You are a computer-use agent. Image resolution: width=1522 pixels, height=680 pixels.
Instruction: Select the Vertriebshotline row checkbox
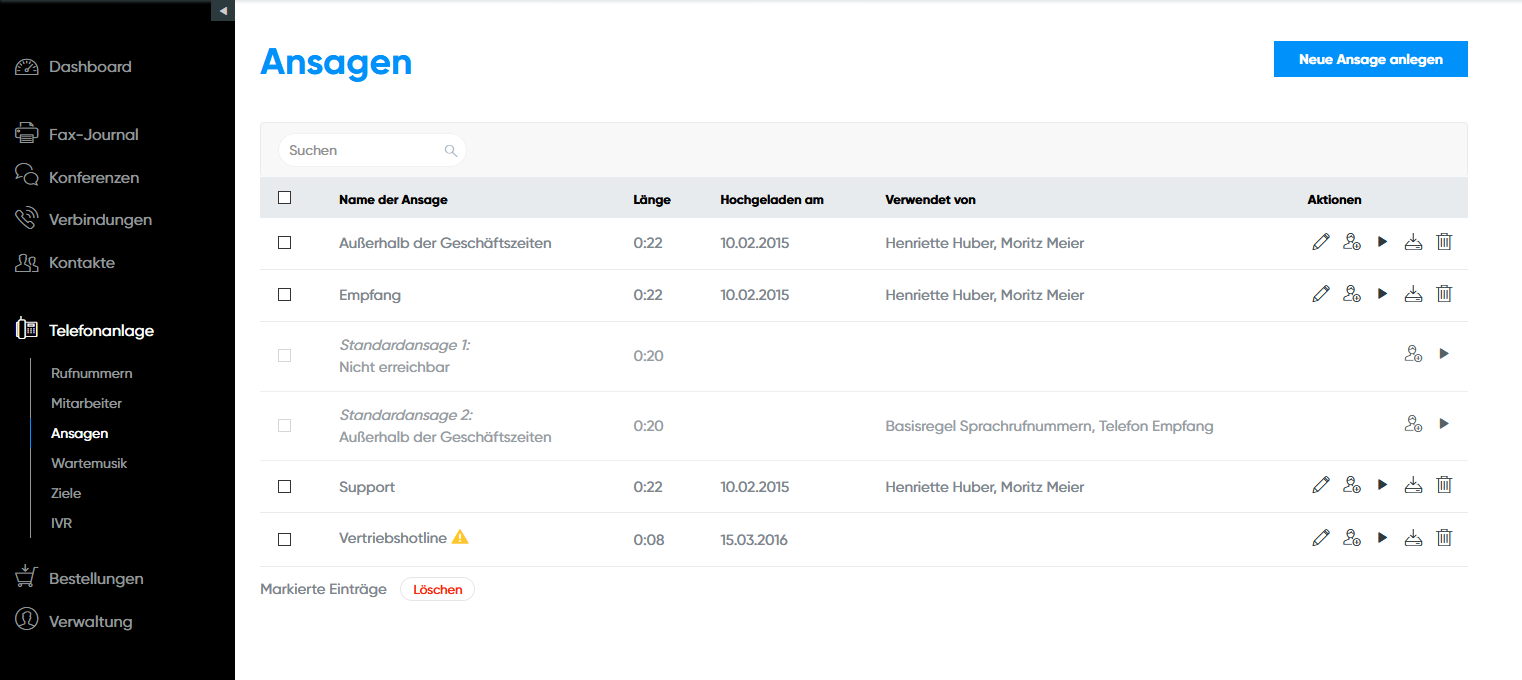tap(285, 540)
